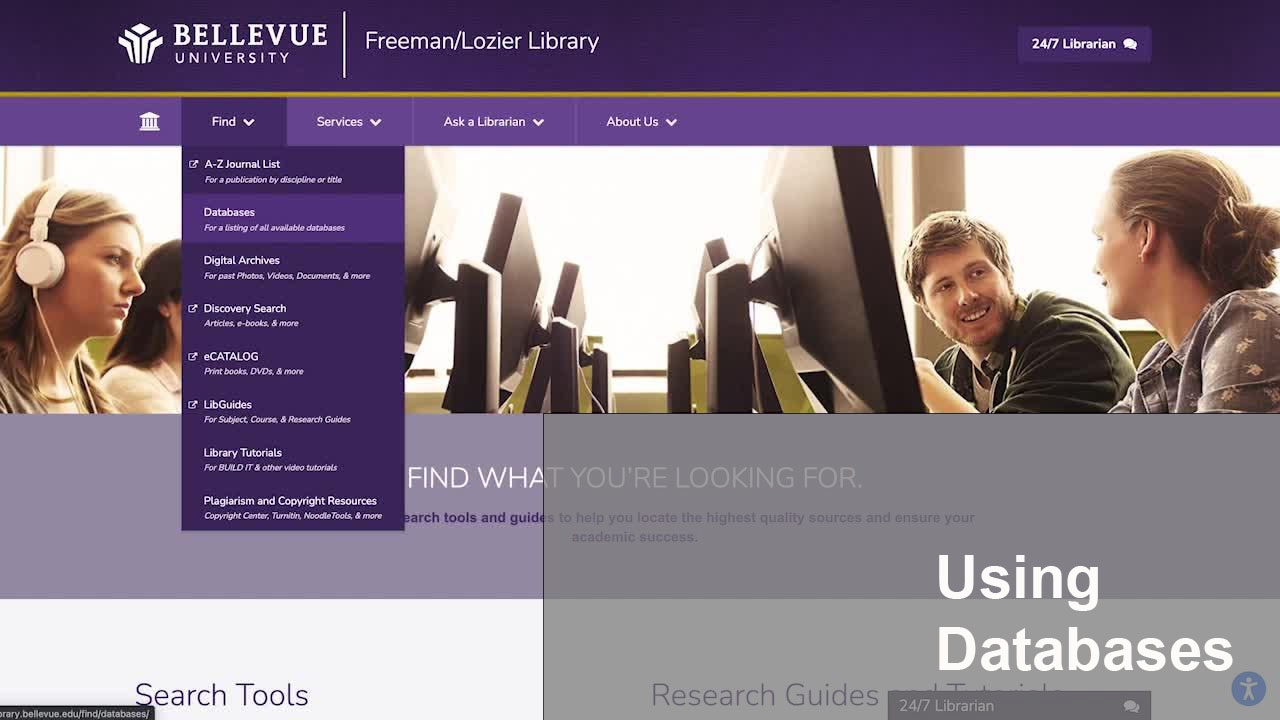The image size is (1280, 720).
Task: Click chat icon in bottom 24/7 Librarian bar
Action: tap(1131, 706)
